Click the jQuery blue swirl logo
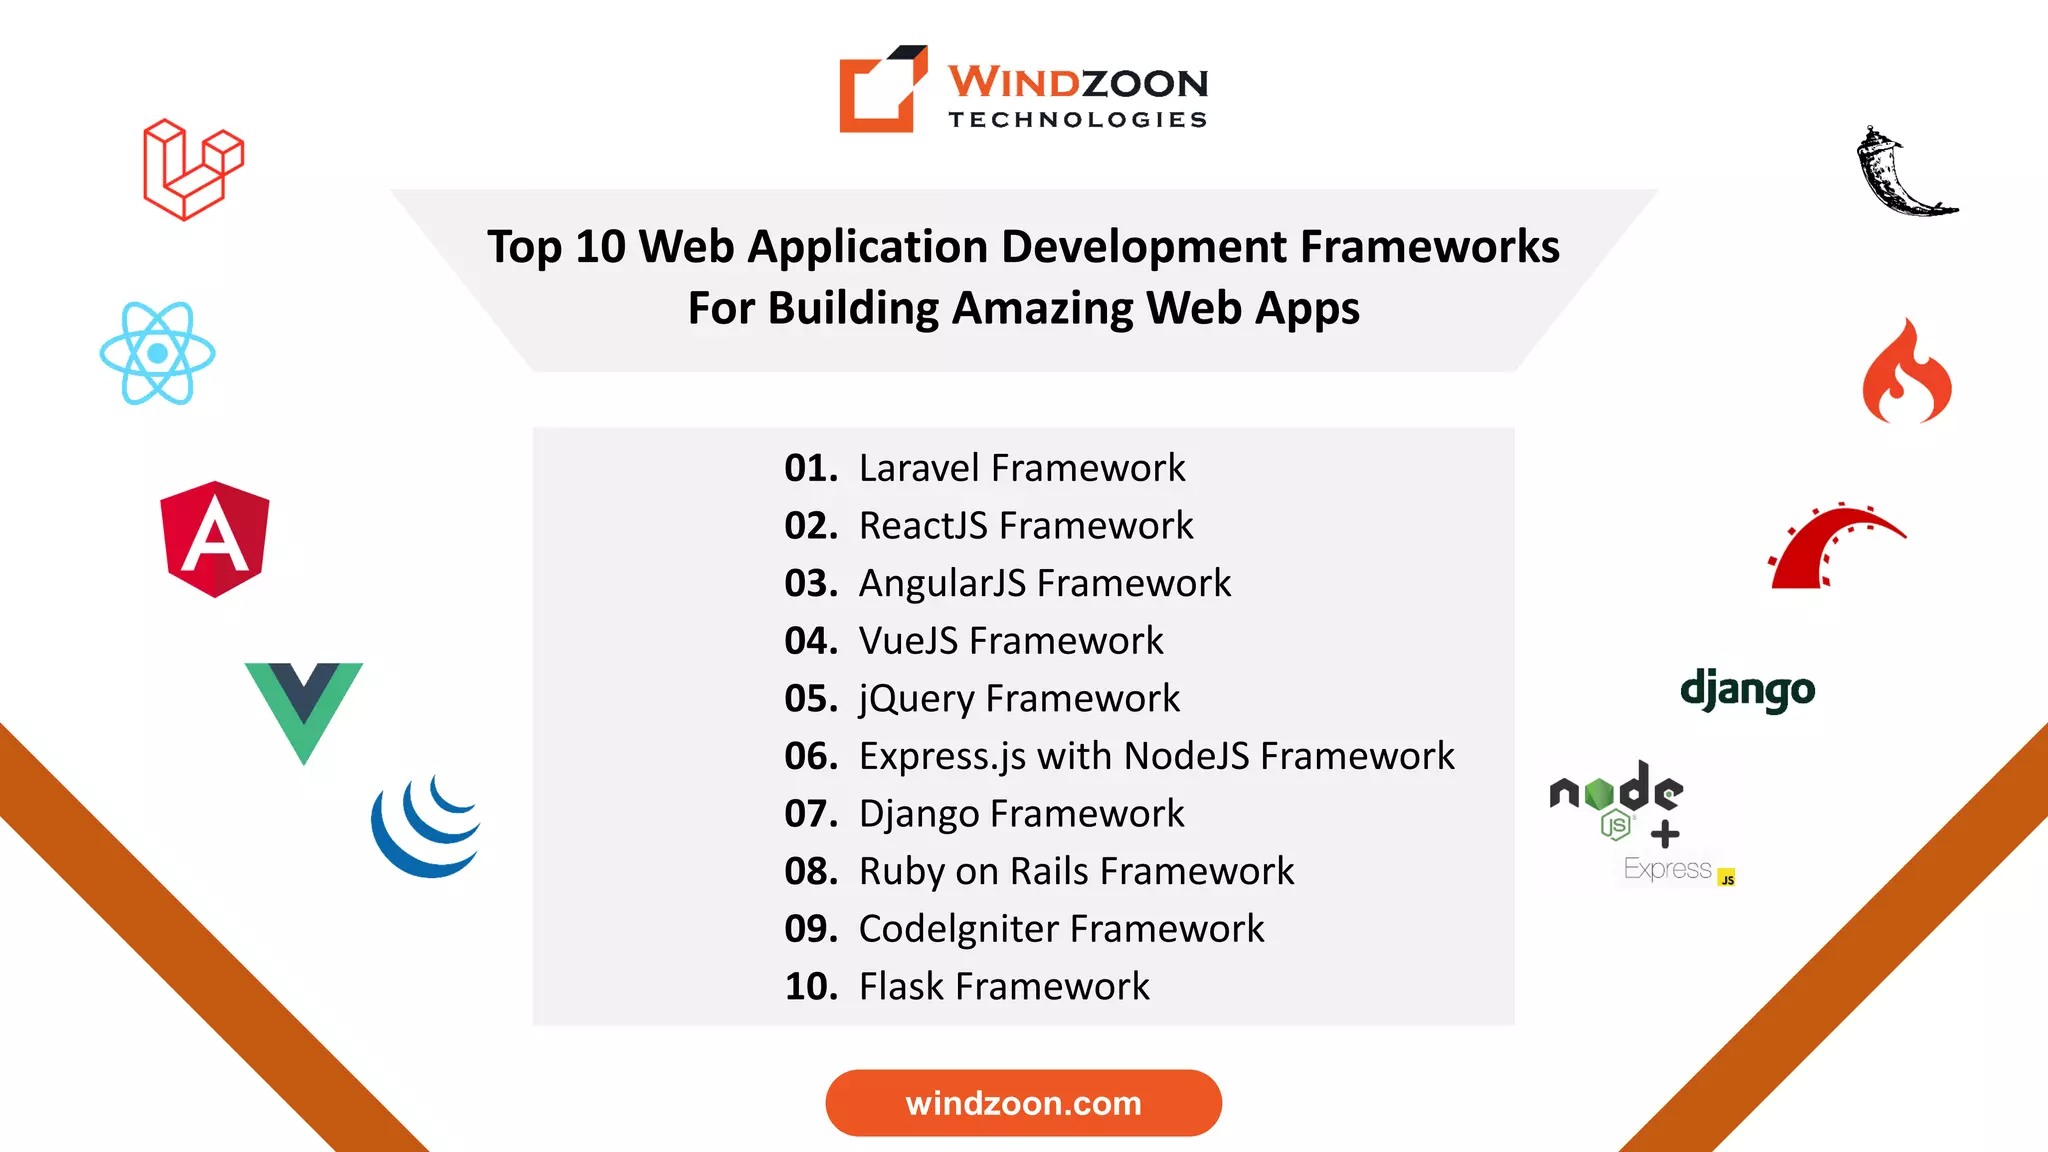This screenshot has width=2048, height=1152. (427, 826)
